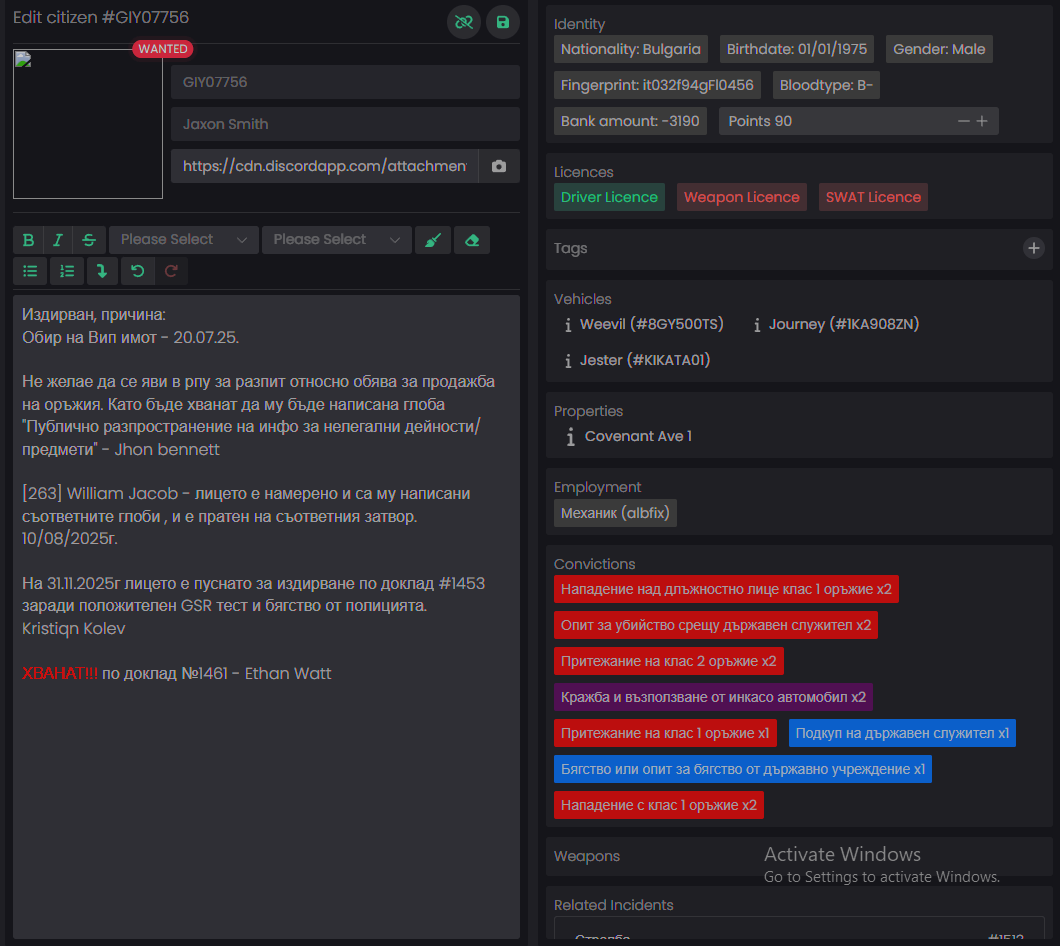This screenshot has height=946, width=1060.
Task: Click the WANTED badge on the photo
Action: pyautogui.click(x=163, y=49)
